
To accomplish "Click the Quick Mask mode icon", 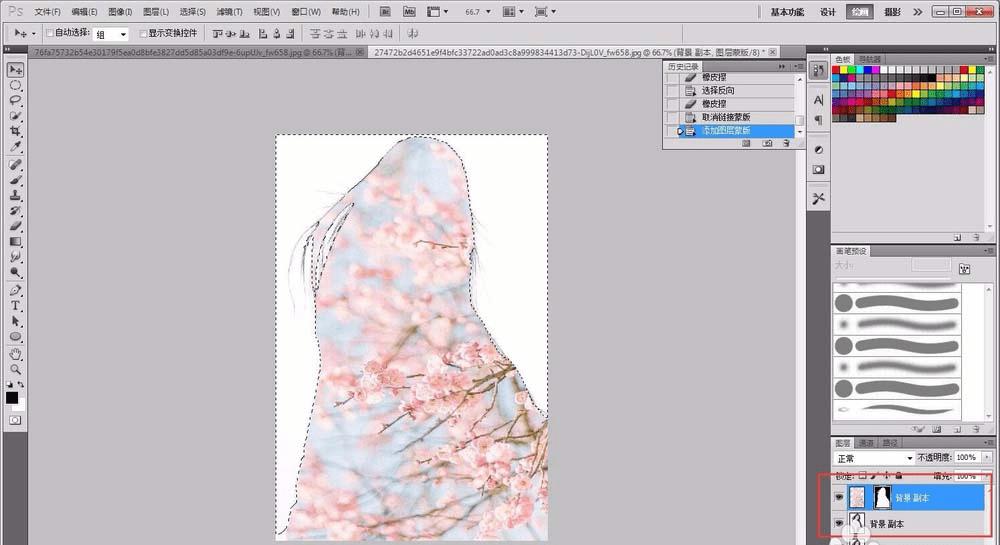I will pyautogui.click(x=16, y=421).
